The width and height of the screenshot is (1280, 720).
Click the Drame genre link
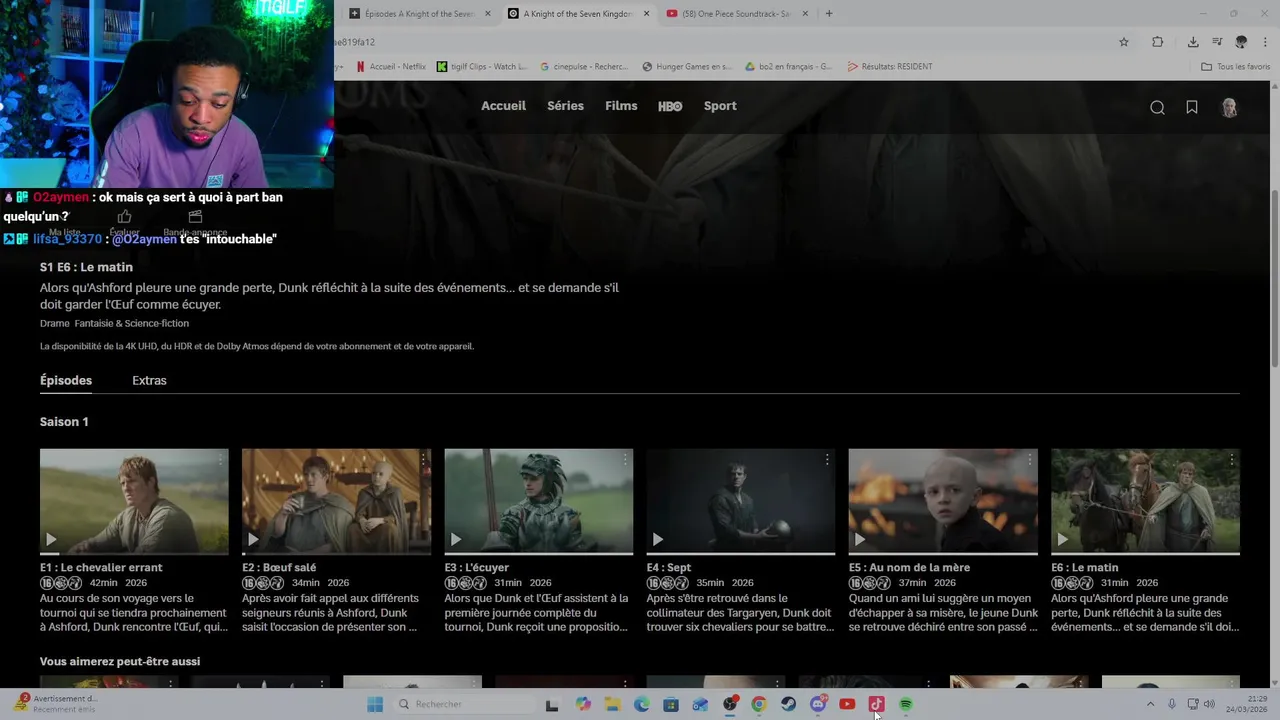[x=55, y=323]
